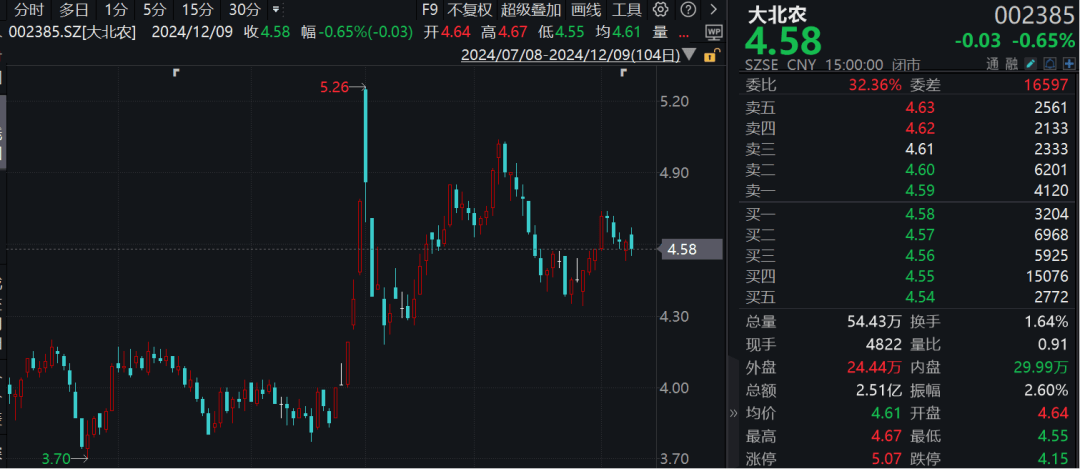
Task: Click the 2024/07/08-2024/12/09 date range link
Action: click(571, 56)
